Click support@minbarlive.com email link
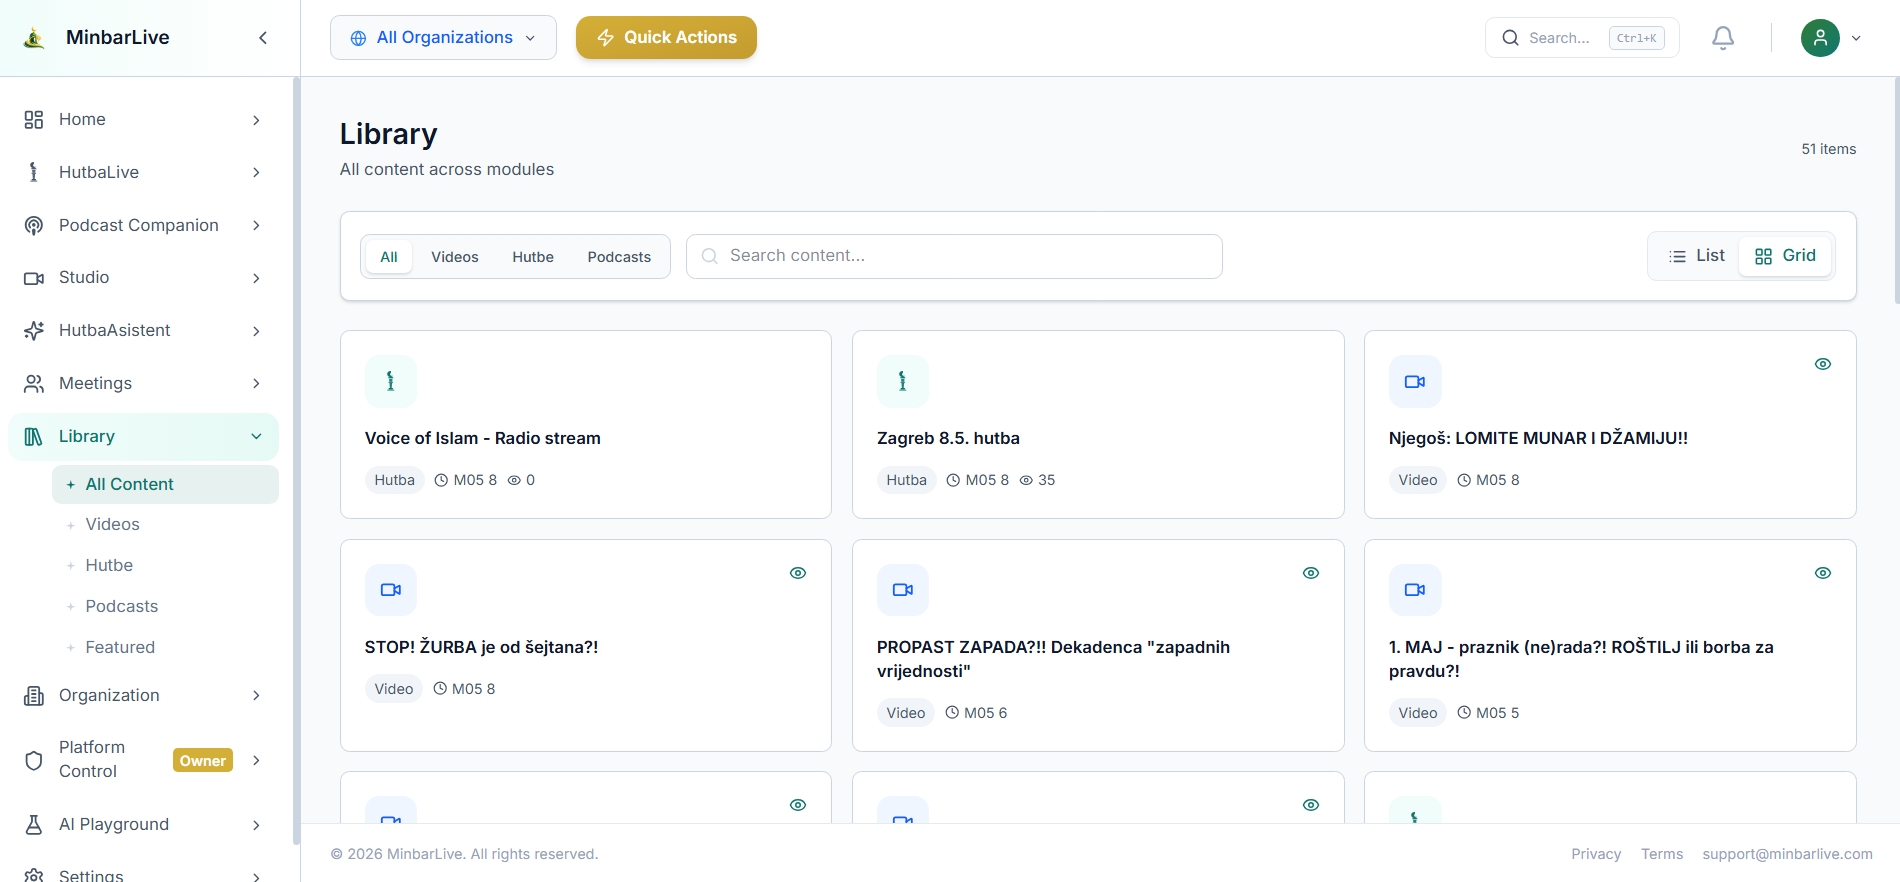The image size is (1900, 882). click(1787, 854)
